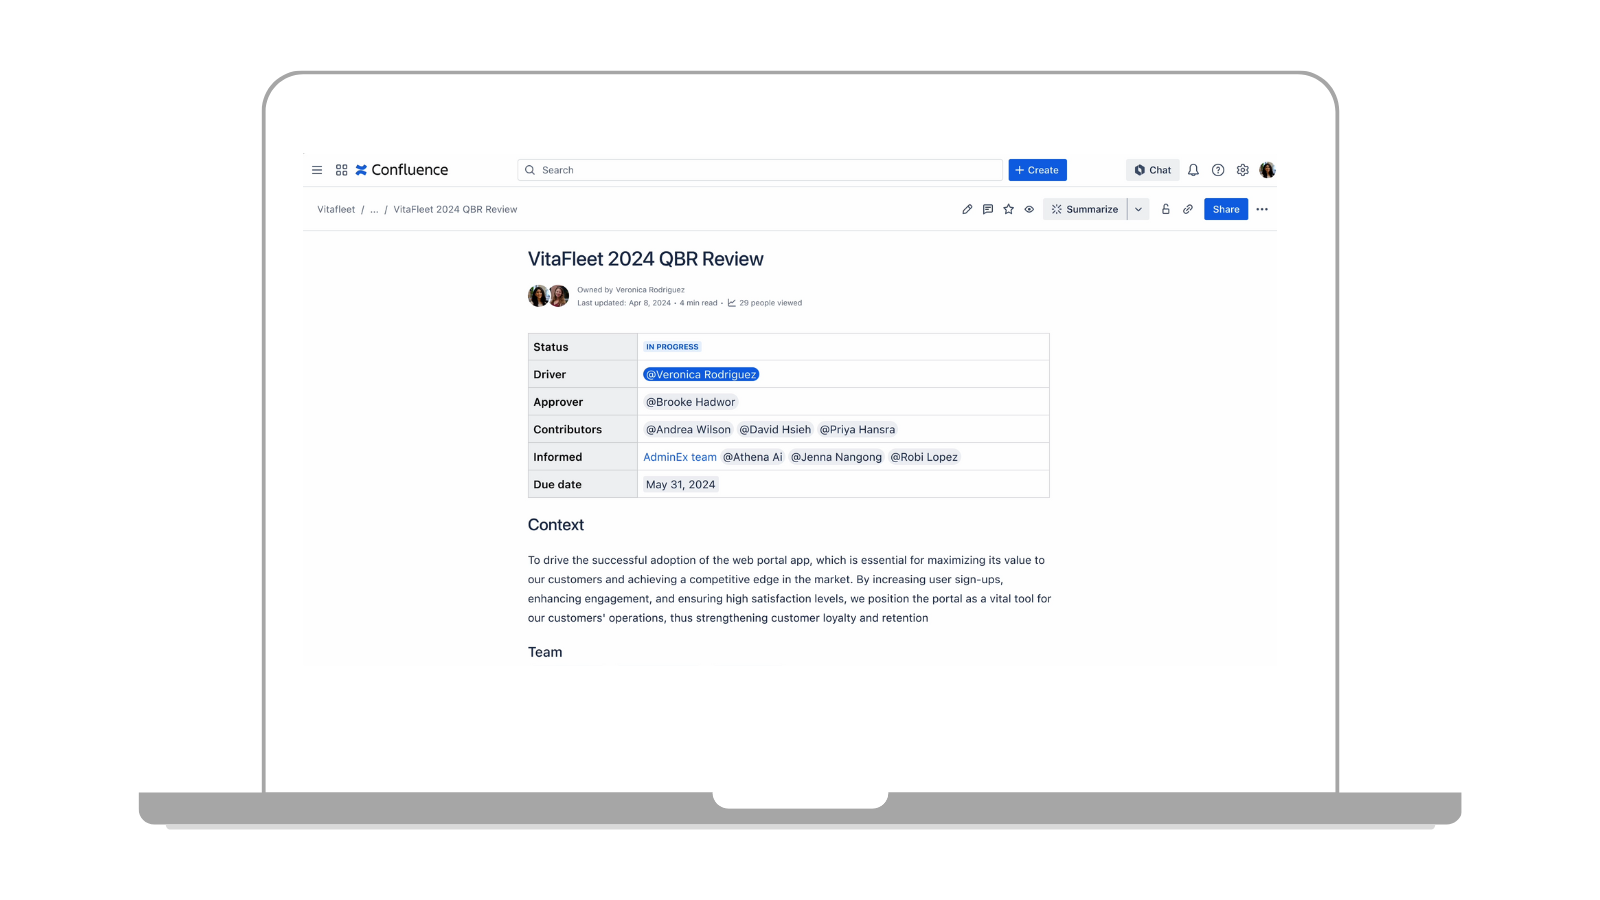Toggle the sidebar with the hamburger icon

[x=317, y=170]
